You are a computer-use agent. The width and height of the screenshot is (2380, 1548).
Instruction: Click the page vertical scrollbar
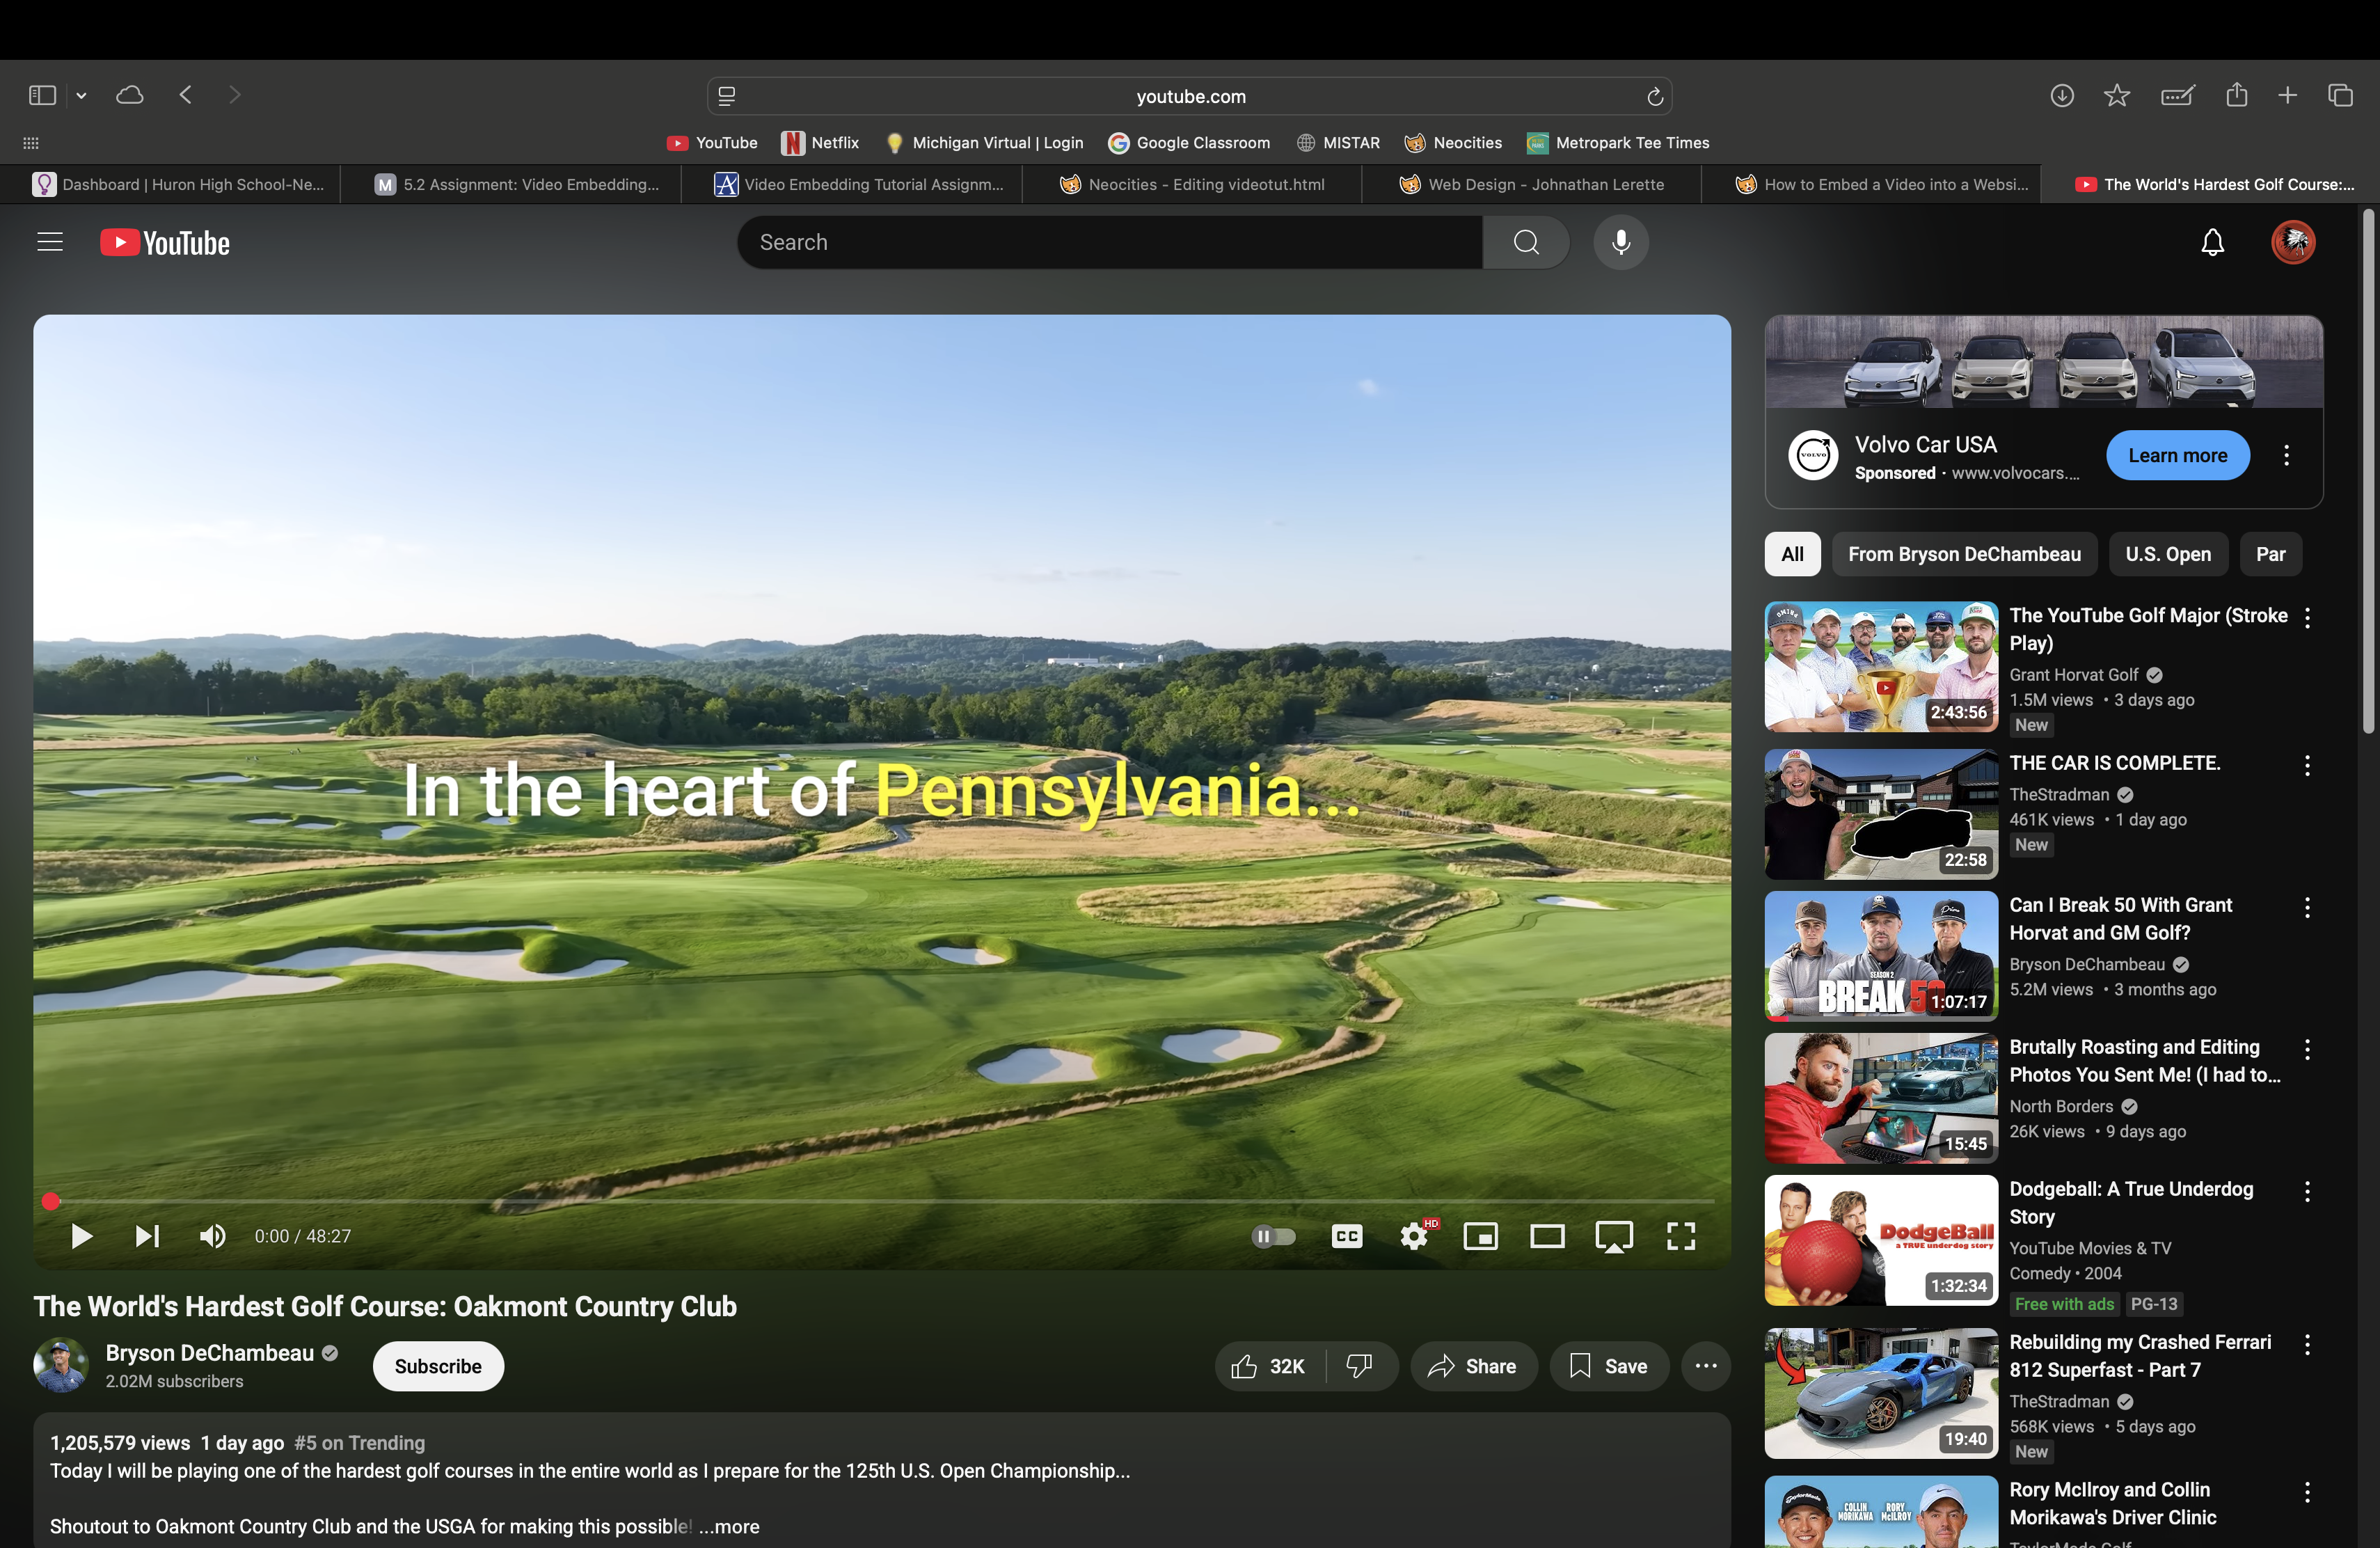(x=2368, y=470)
